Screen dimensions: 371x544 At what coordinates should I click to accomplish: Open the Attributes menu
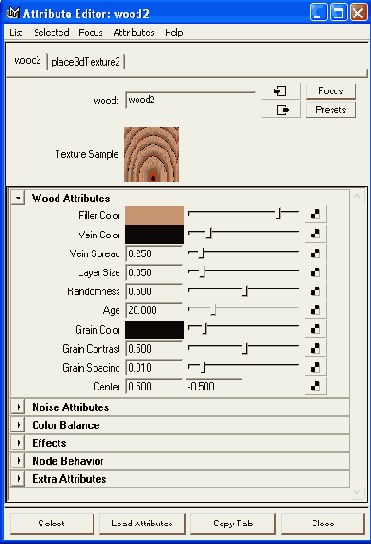134,33
